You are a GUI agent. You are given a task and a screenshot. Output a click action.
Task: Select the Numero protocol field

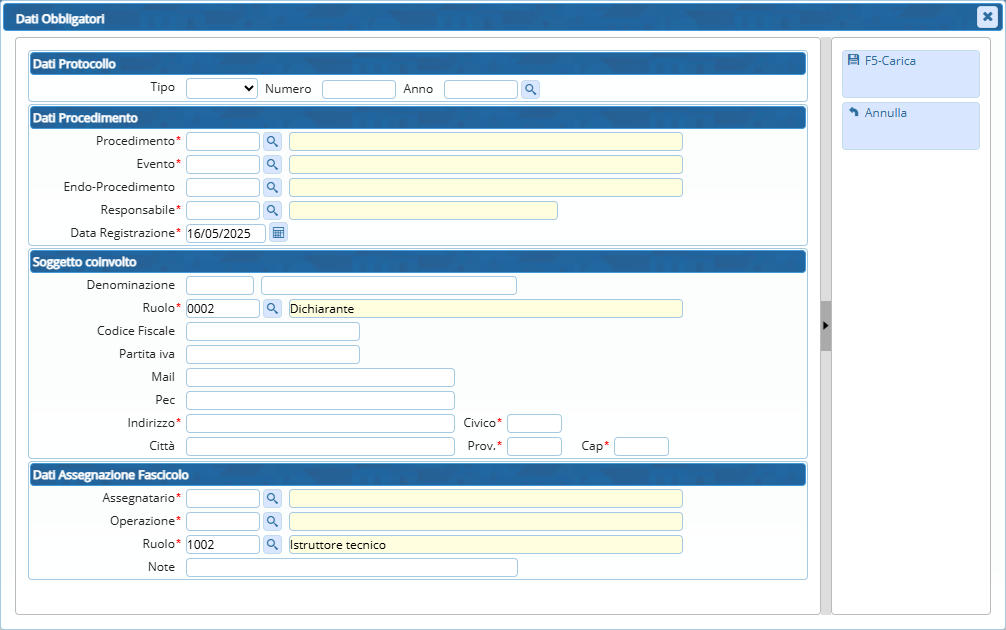pos(358,89)
